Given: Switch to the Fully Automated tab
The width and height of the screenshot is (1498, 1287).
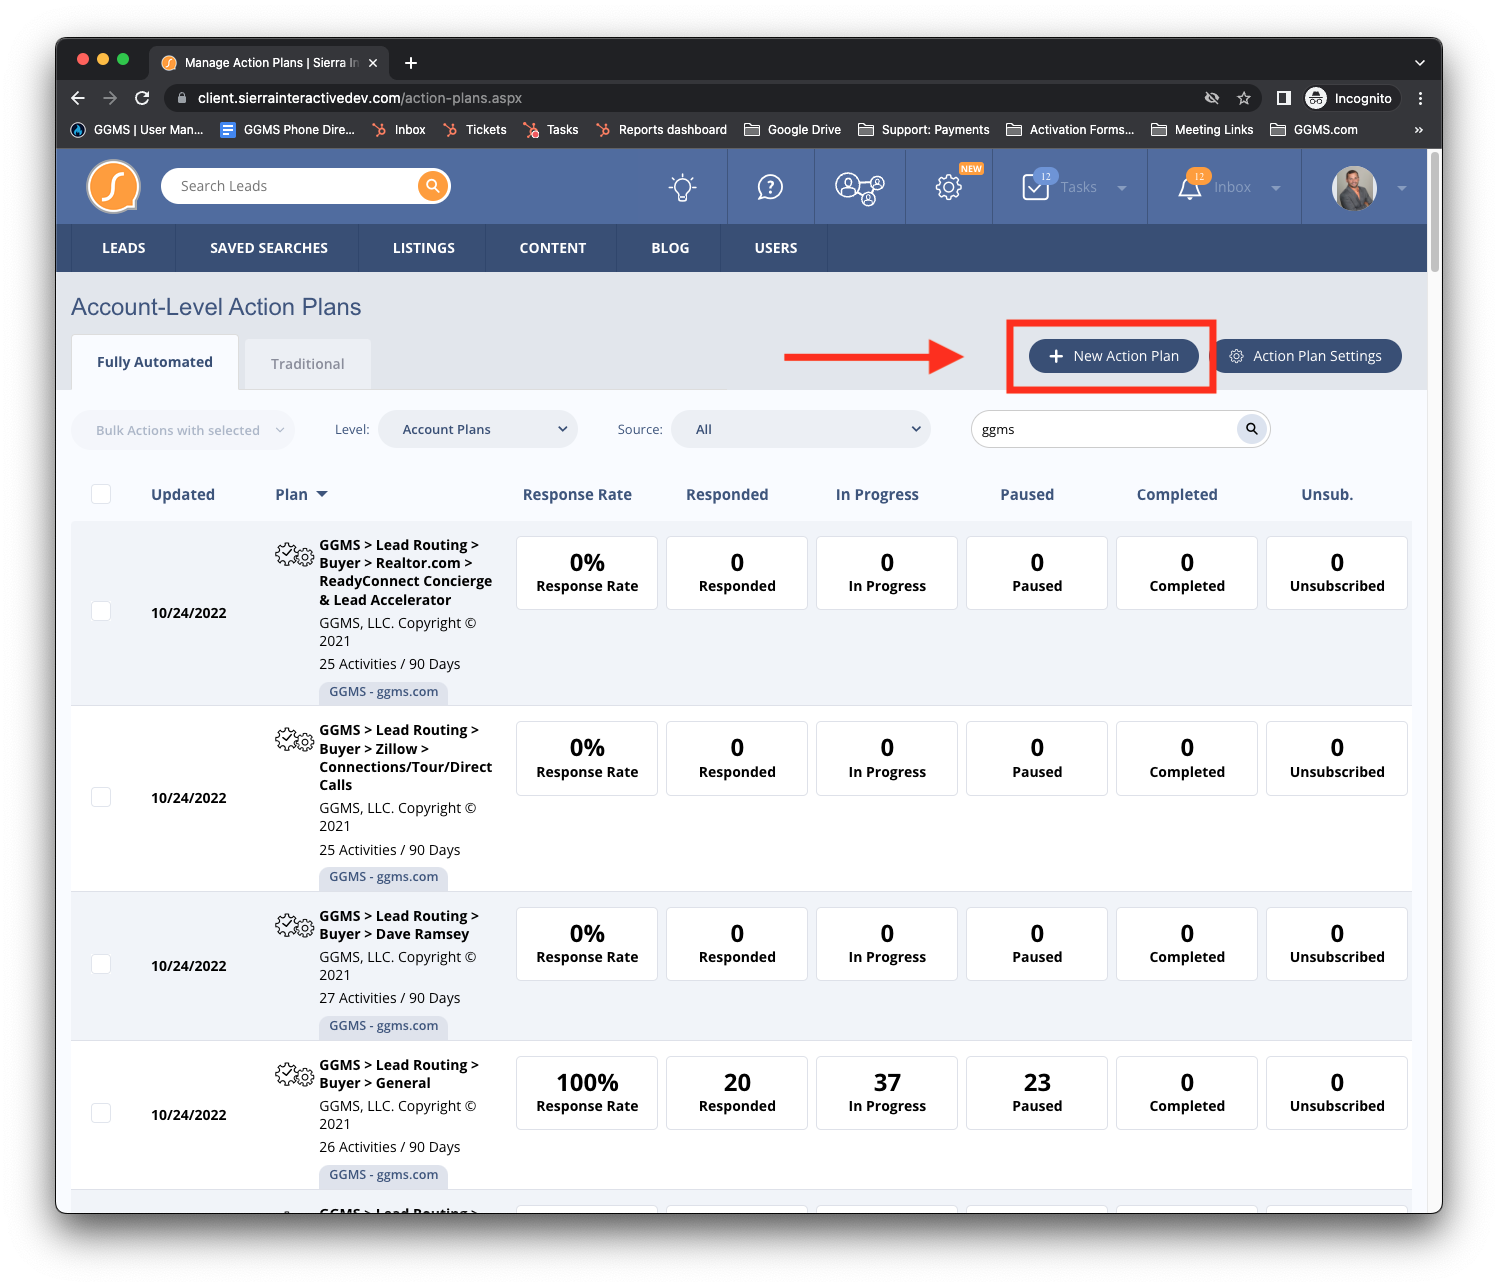Looking at the screenshot, I should pyautogui.click(x=155, y=362).
